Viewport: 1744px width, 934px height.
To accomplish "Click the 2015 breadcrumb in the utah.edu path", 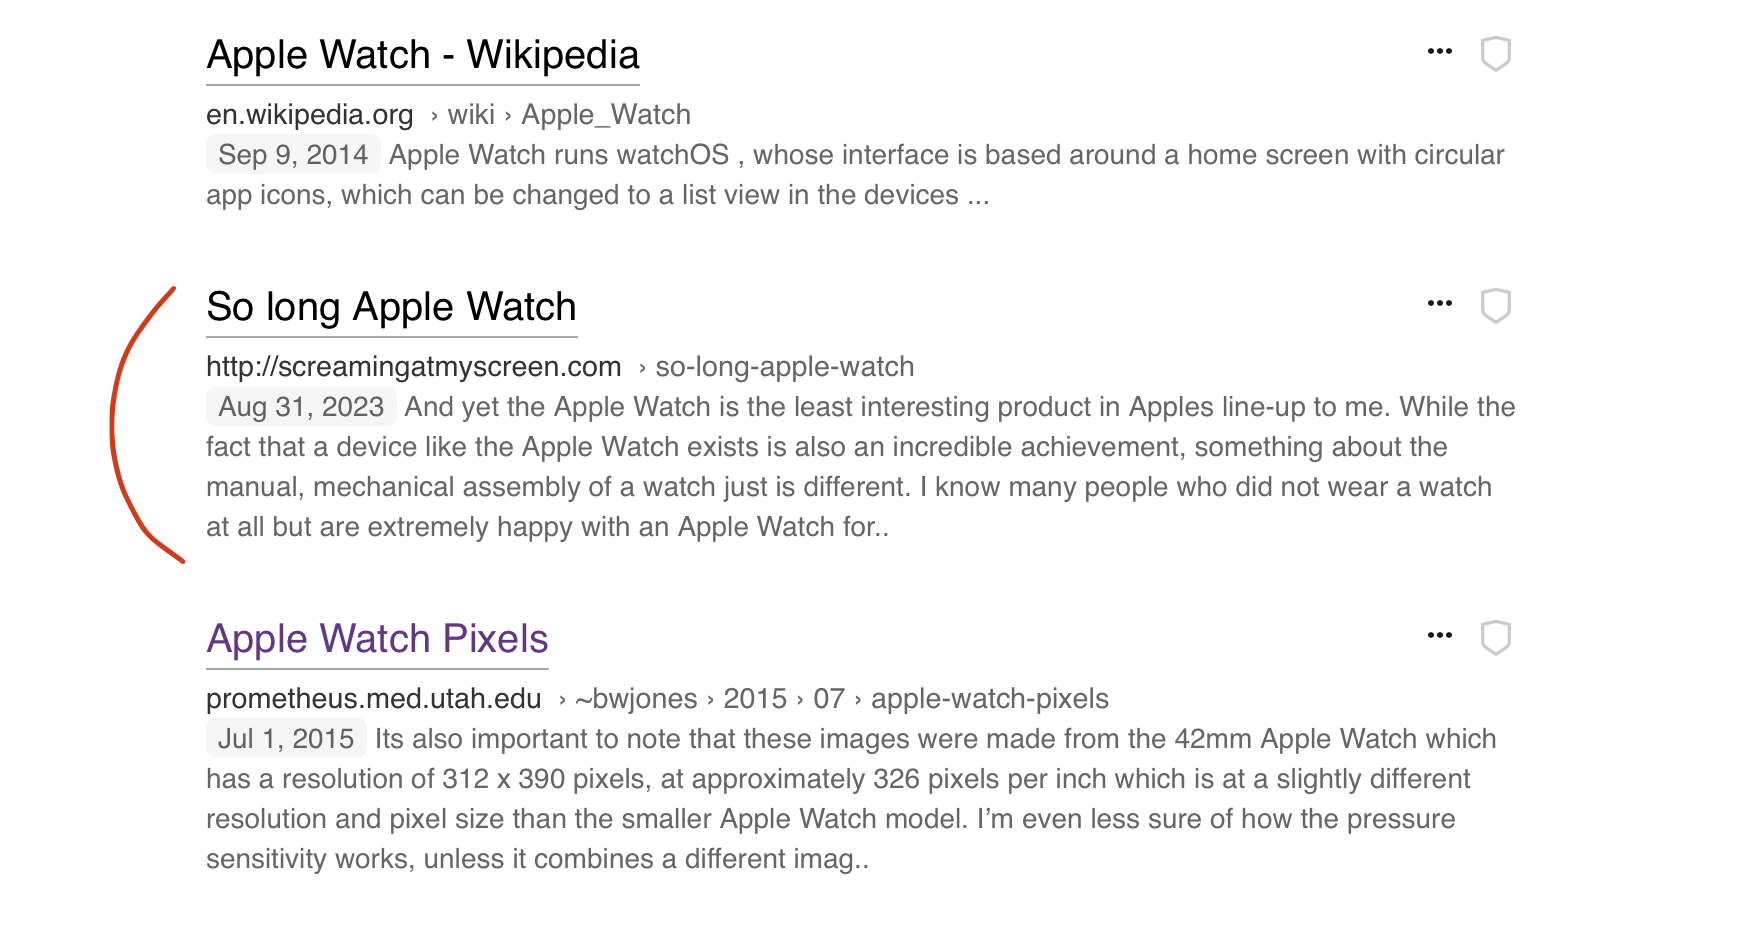I will 755,699.
